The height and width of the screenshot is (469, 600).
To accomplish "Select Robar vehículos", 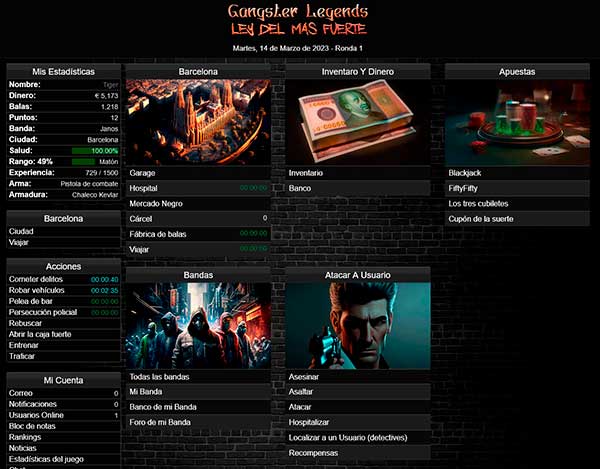I will click(x=64, y=290).
